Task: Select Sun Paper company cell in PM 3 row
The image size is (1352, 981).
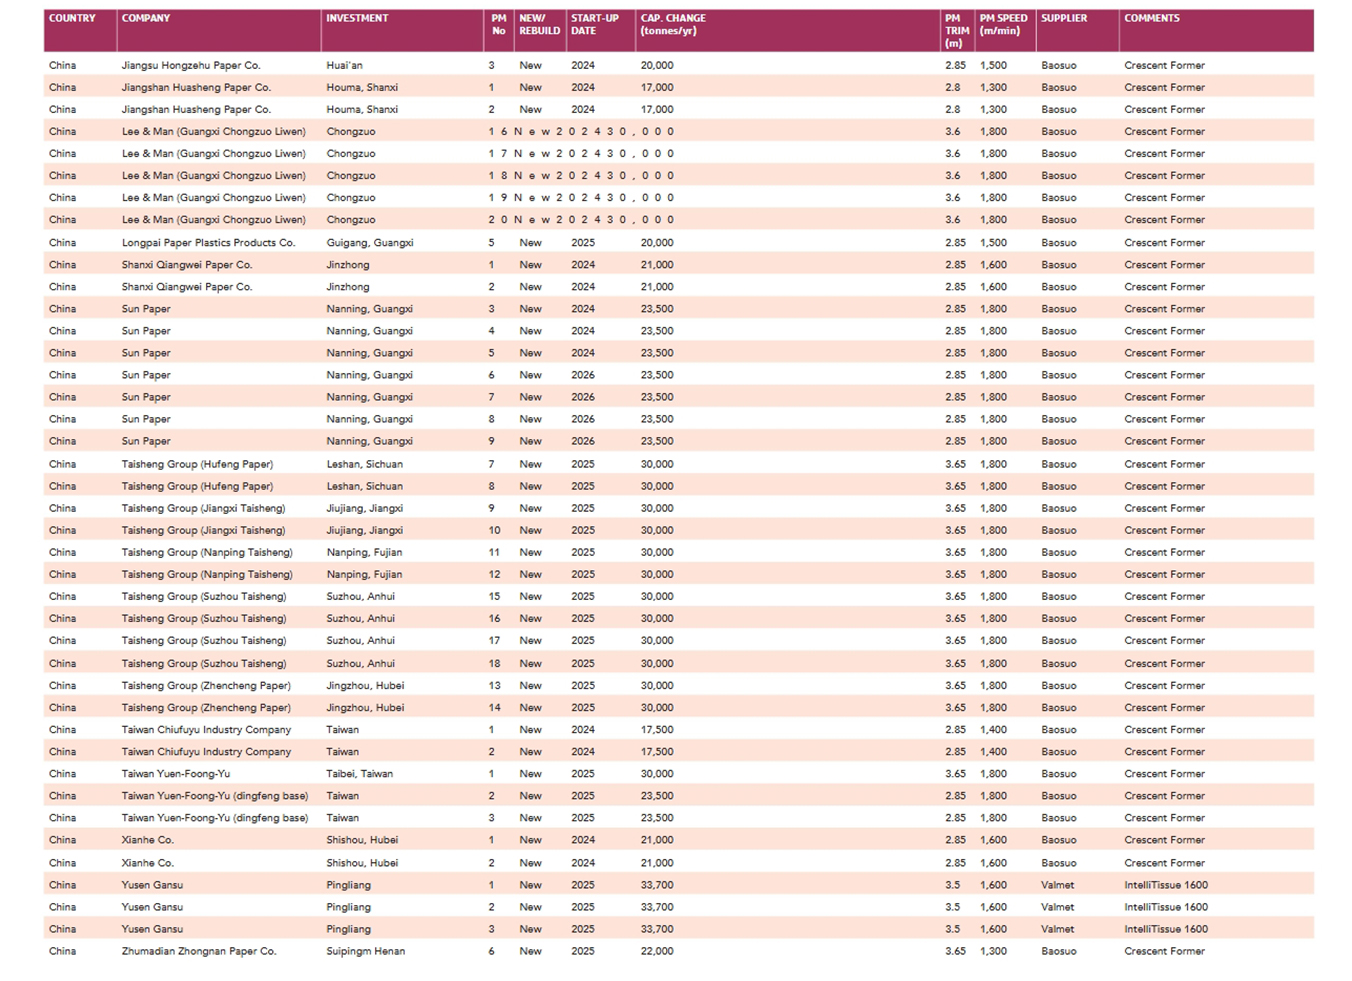Action: [x=146, y=308]
